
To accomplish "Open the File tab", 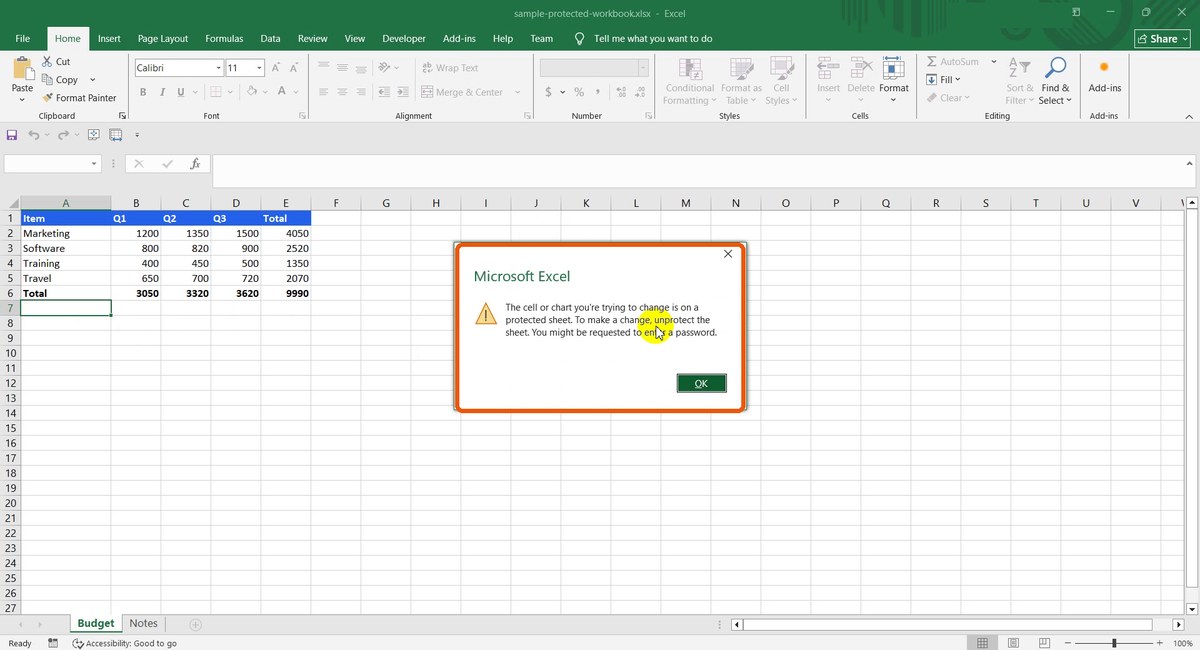I will pos(22,39).
